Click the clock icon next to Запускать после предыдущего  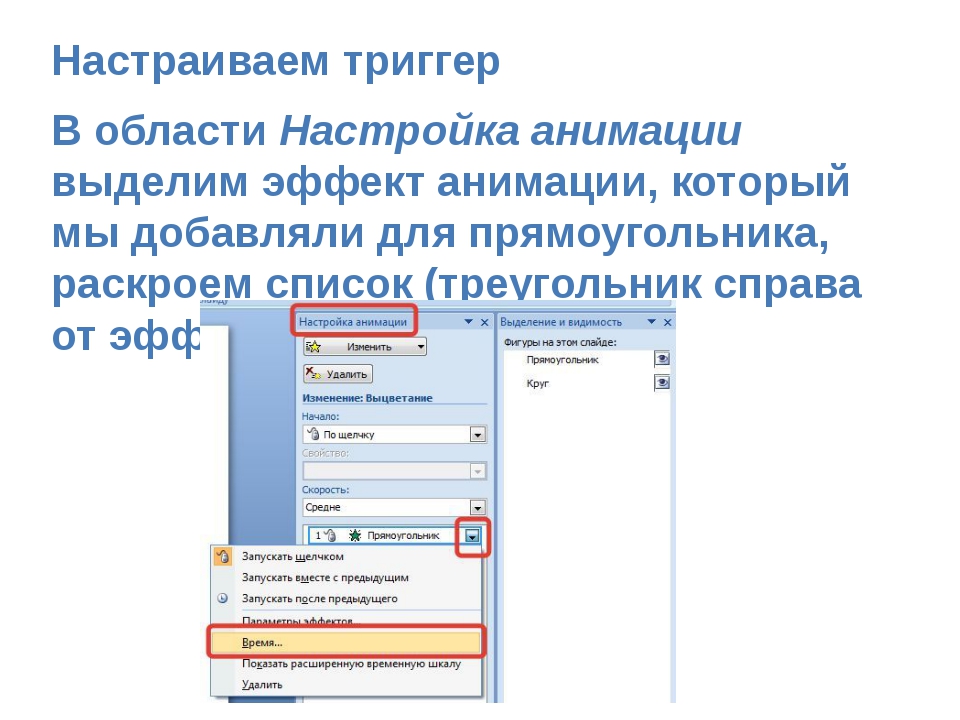pyautogui.click(x=223, y=598)
